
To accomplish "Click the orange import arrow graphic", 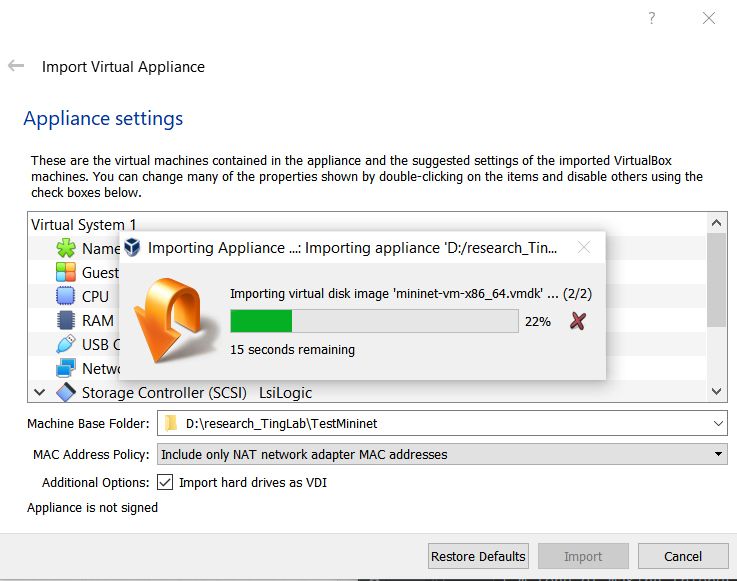I will 174,321.
